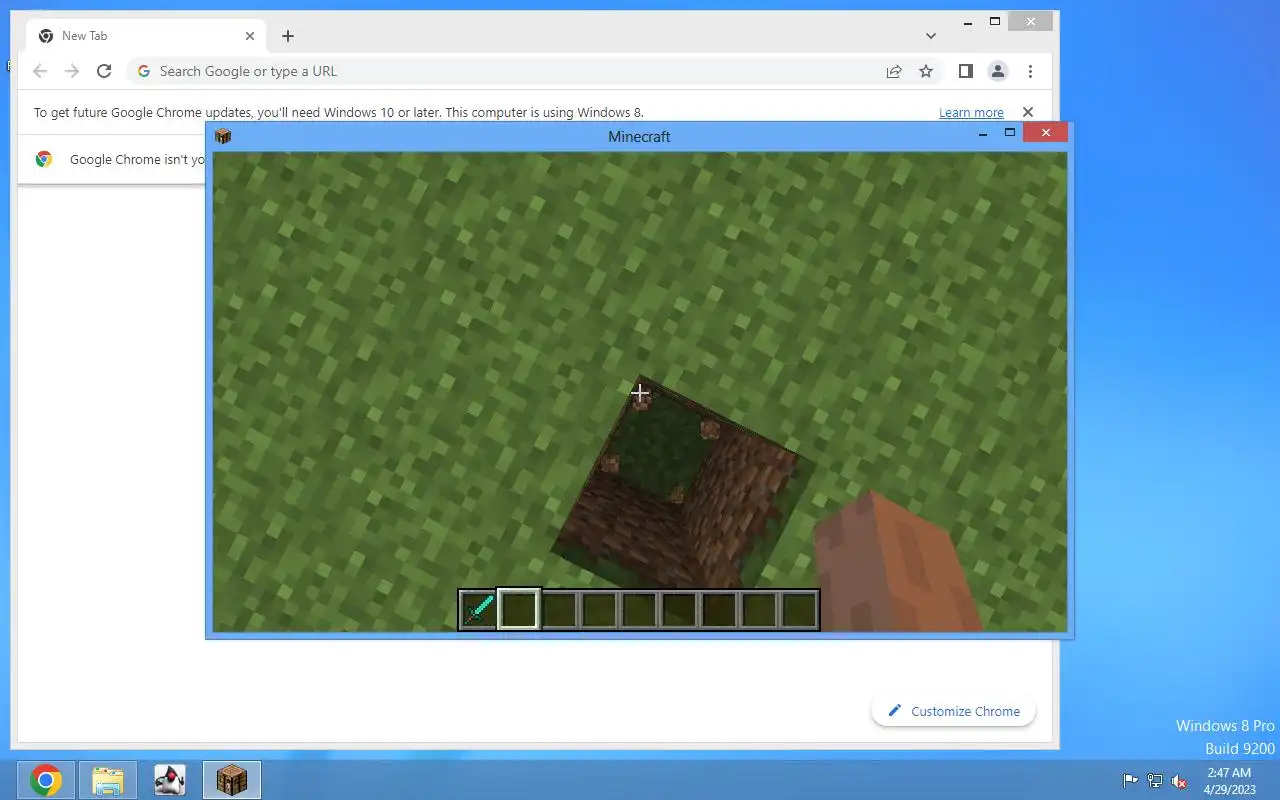This screenshot has width=1280, height=800.
Task: Switch to Minecraft taskbar button
Action: (x=232, y=780)
